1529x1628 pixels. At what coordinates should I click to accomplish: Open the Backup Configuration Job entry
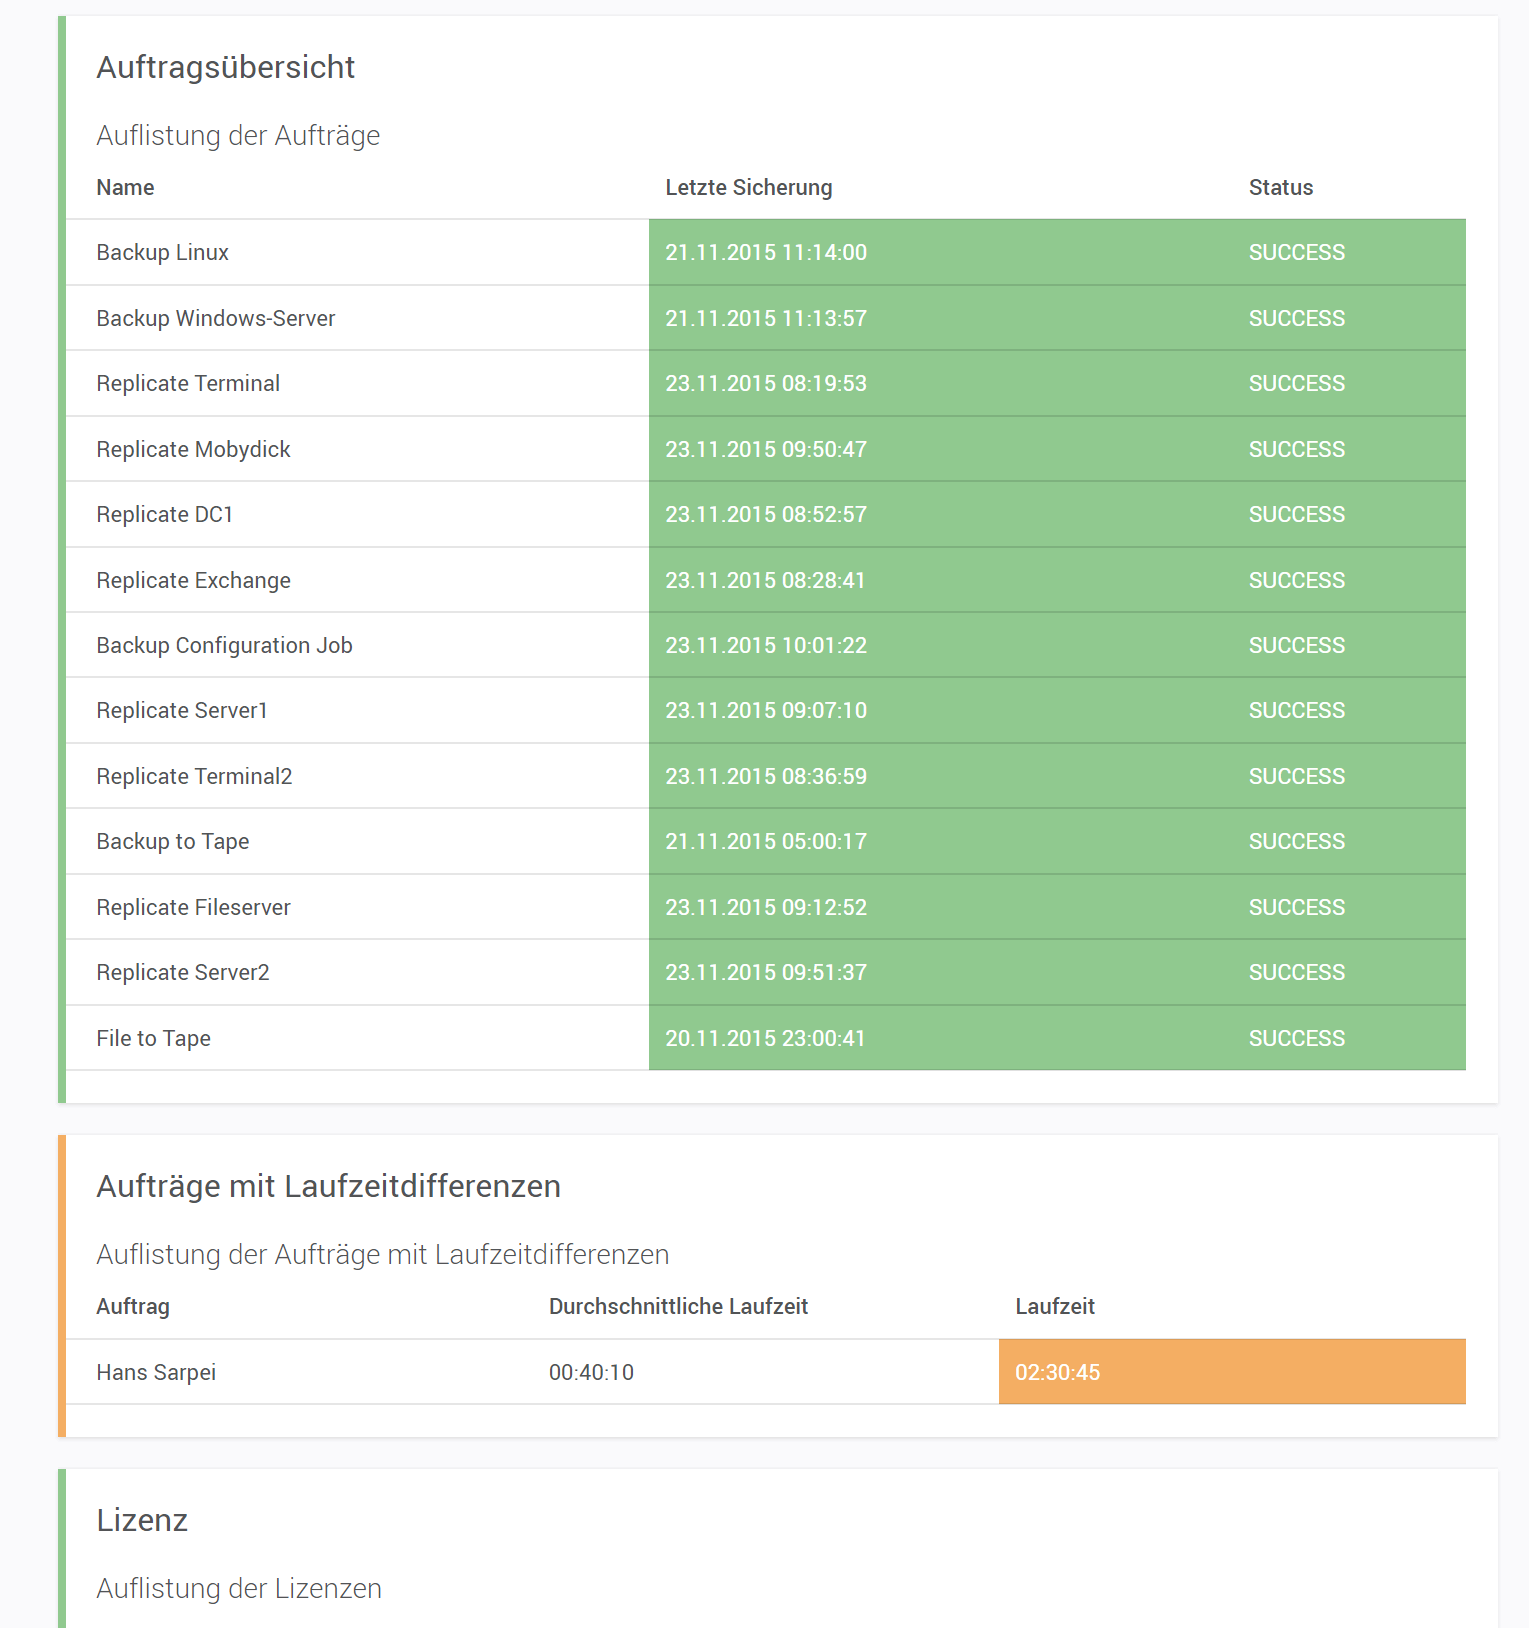[x=224, y=646]
